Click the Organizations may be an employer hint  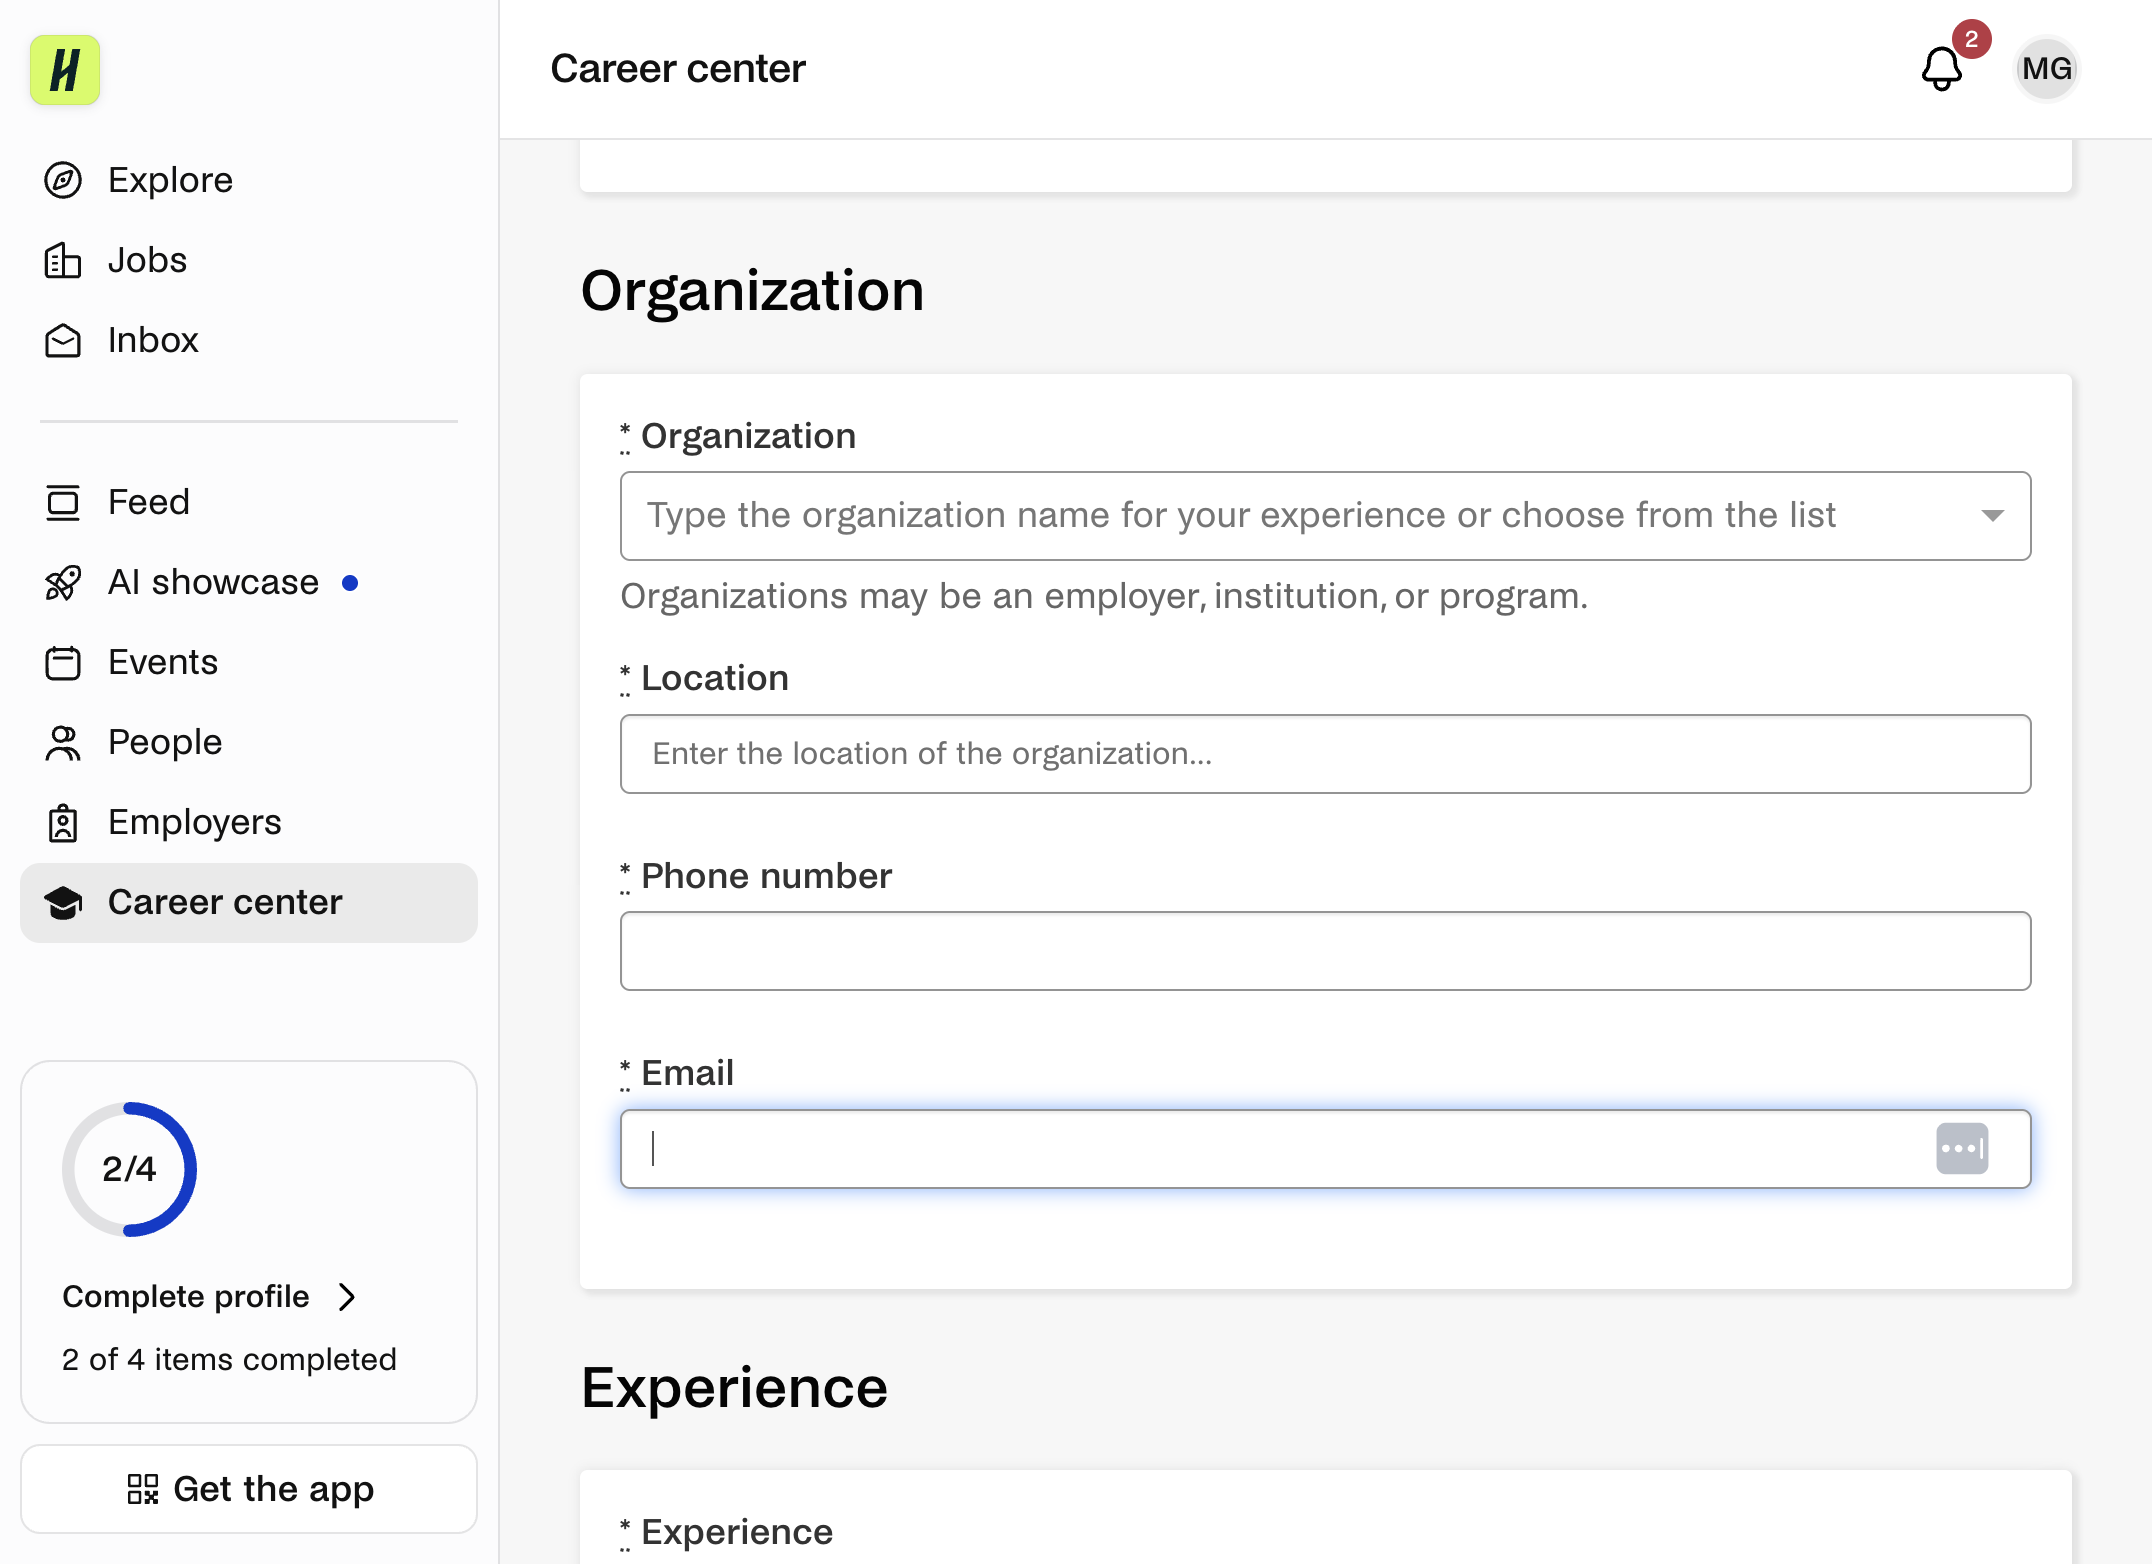[x=1104, y=596]
